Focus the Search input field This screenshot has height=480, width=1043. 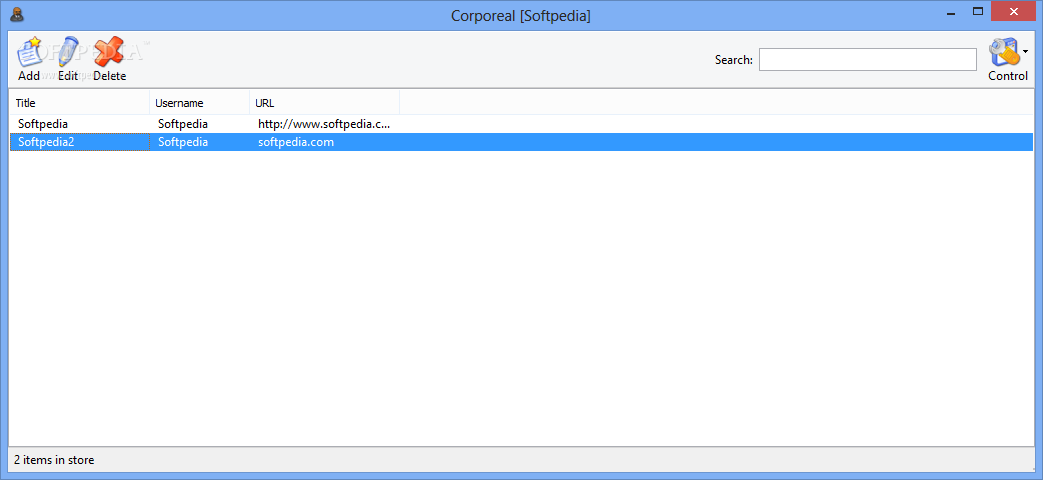point(867,60)
